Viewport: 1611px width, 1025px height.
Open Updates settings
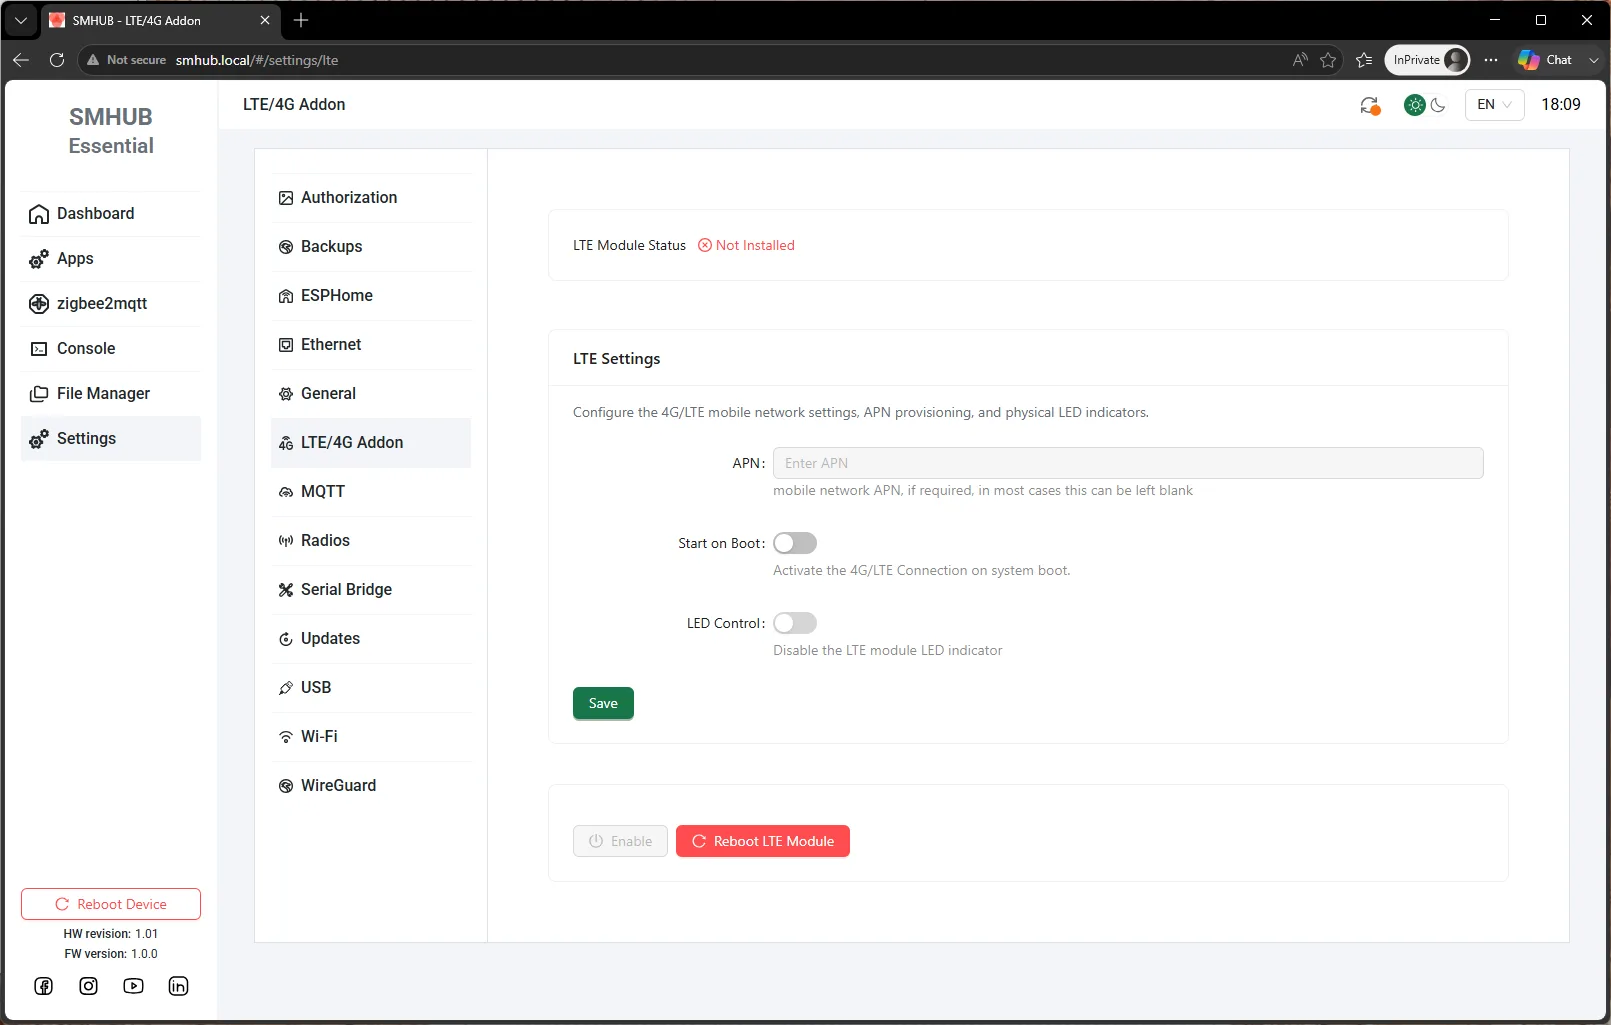[x=371, y=639]
